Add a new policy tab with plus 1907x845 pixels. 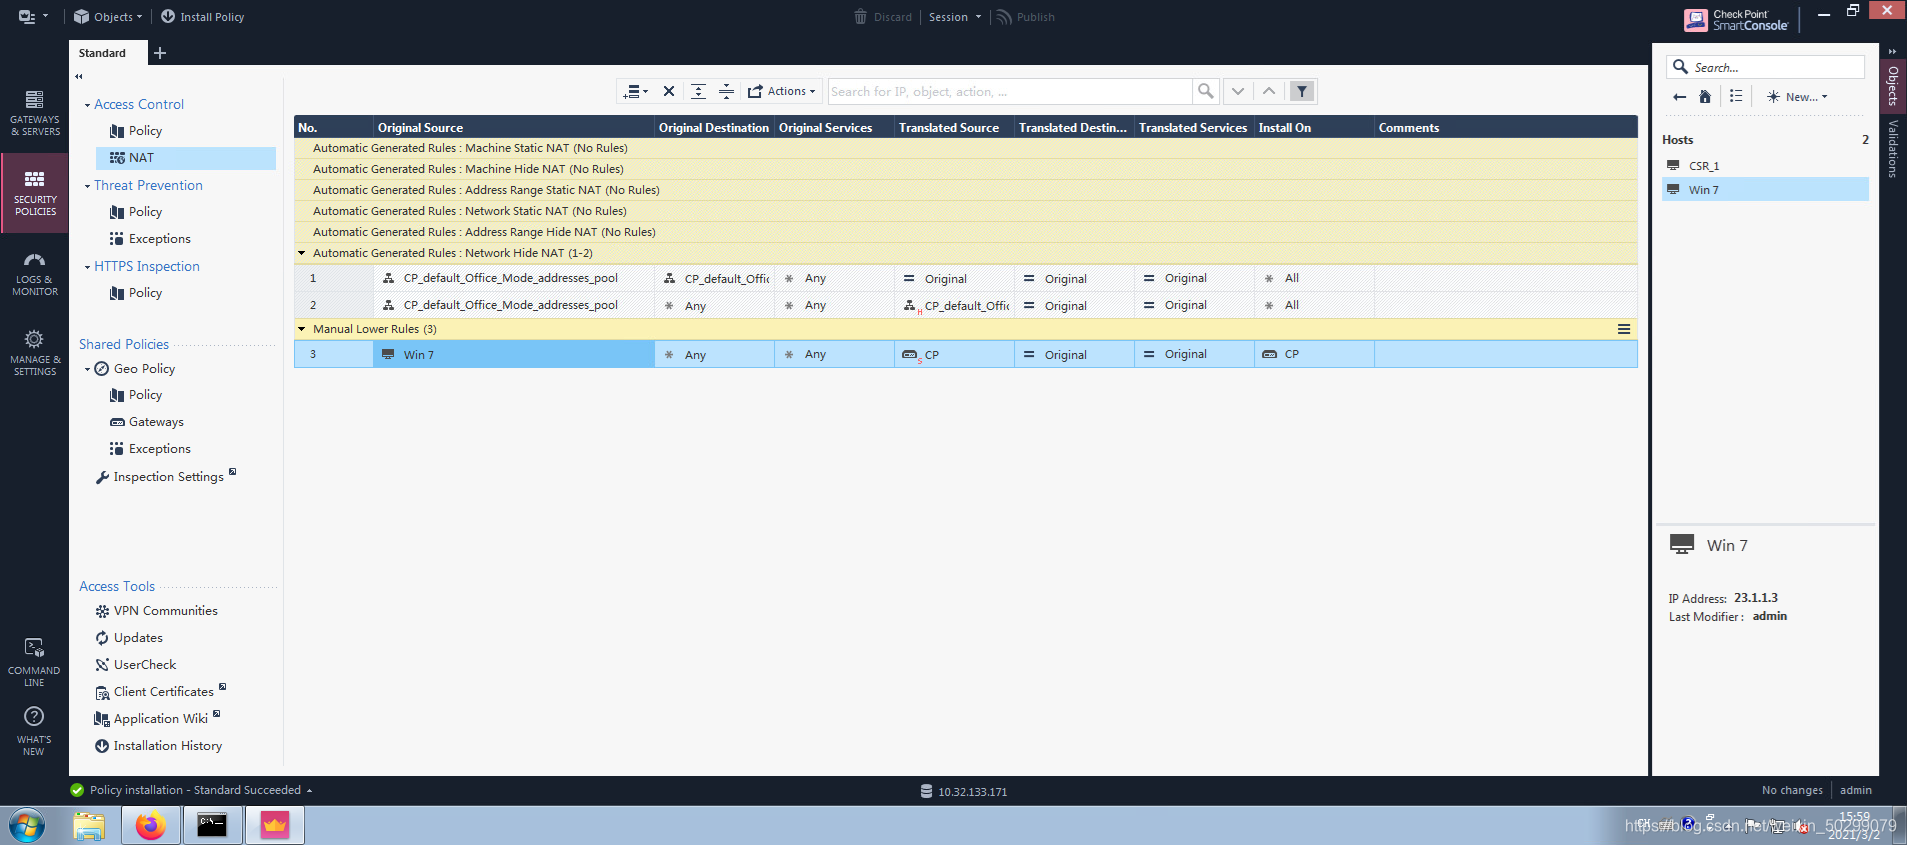(160, 53)
